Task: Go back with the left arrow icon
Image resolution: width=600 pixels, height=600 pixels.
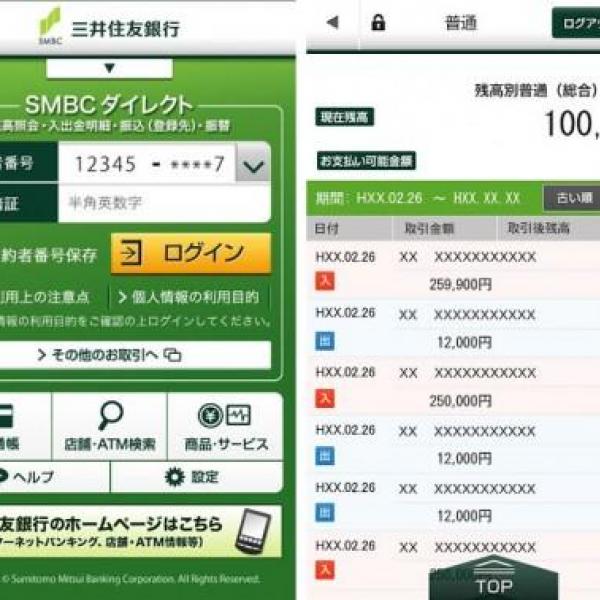Action: coord(333,22)
